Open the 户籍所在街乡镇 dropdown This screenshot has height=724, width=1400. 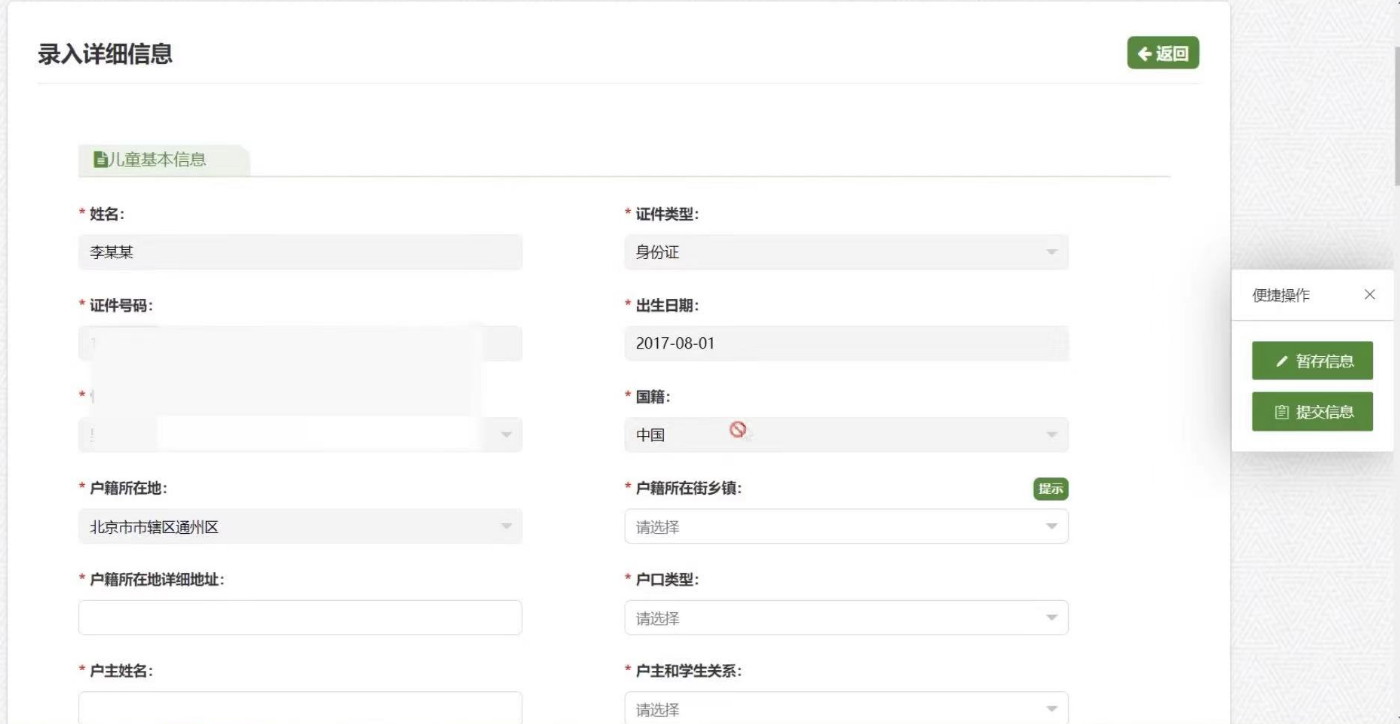pyautogui.click(x=845, y=527)
